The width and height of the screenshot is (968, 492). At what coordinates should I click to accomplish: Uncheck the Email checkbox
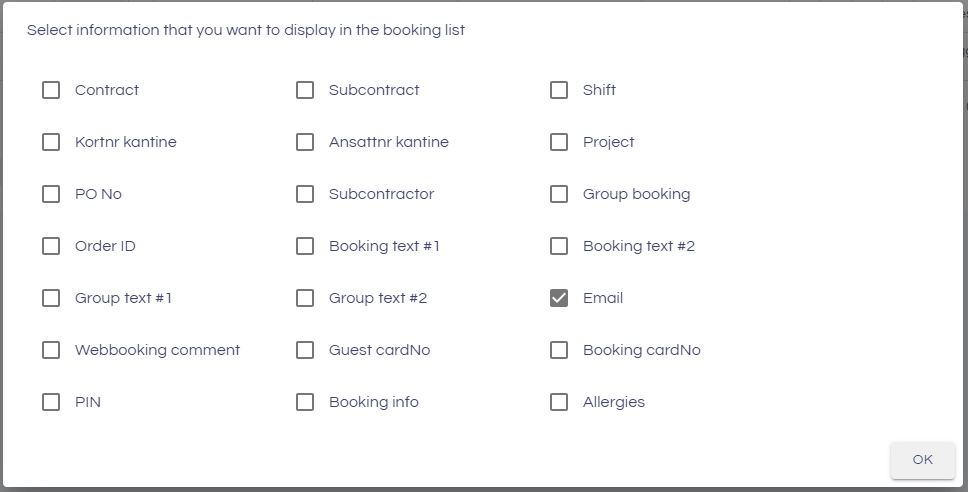tap(559, 298)
